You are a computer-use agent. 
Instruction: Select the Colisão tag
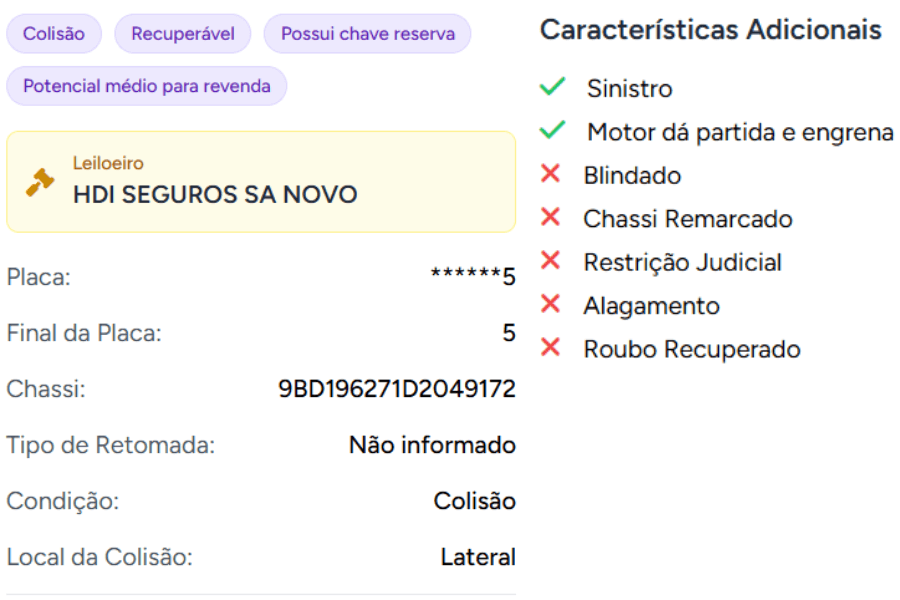click(x=54, y=33)
